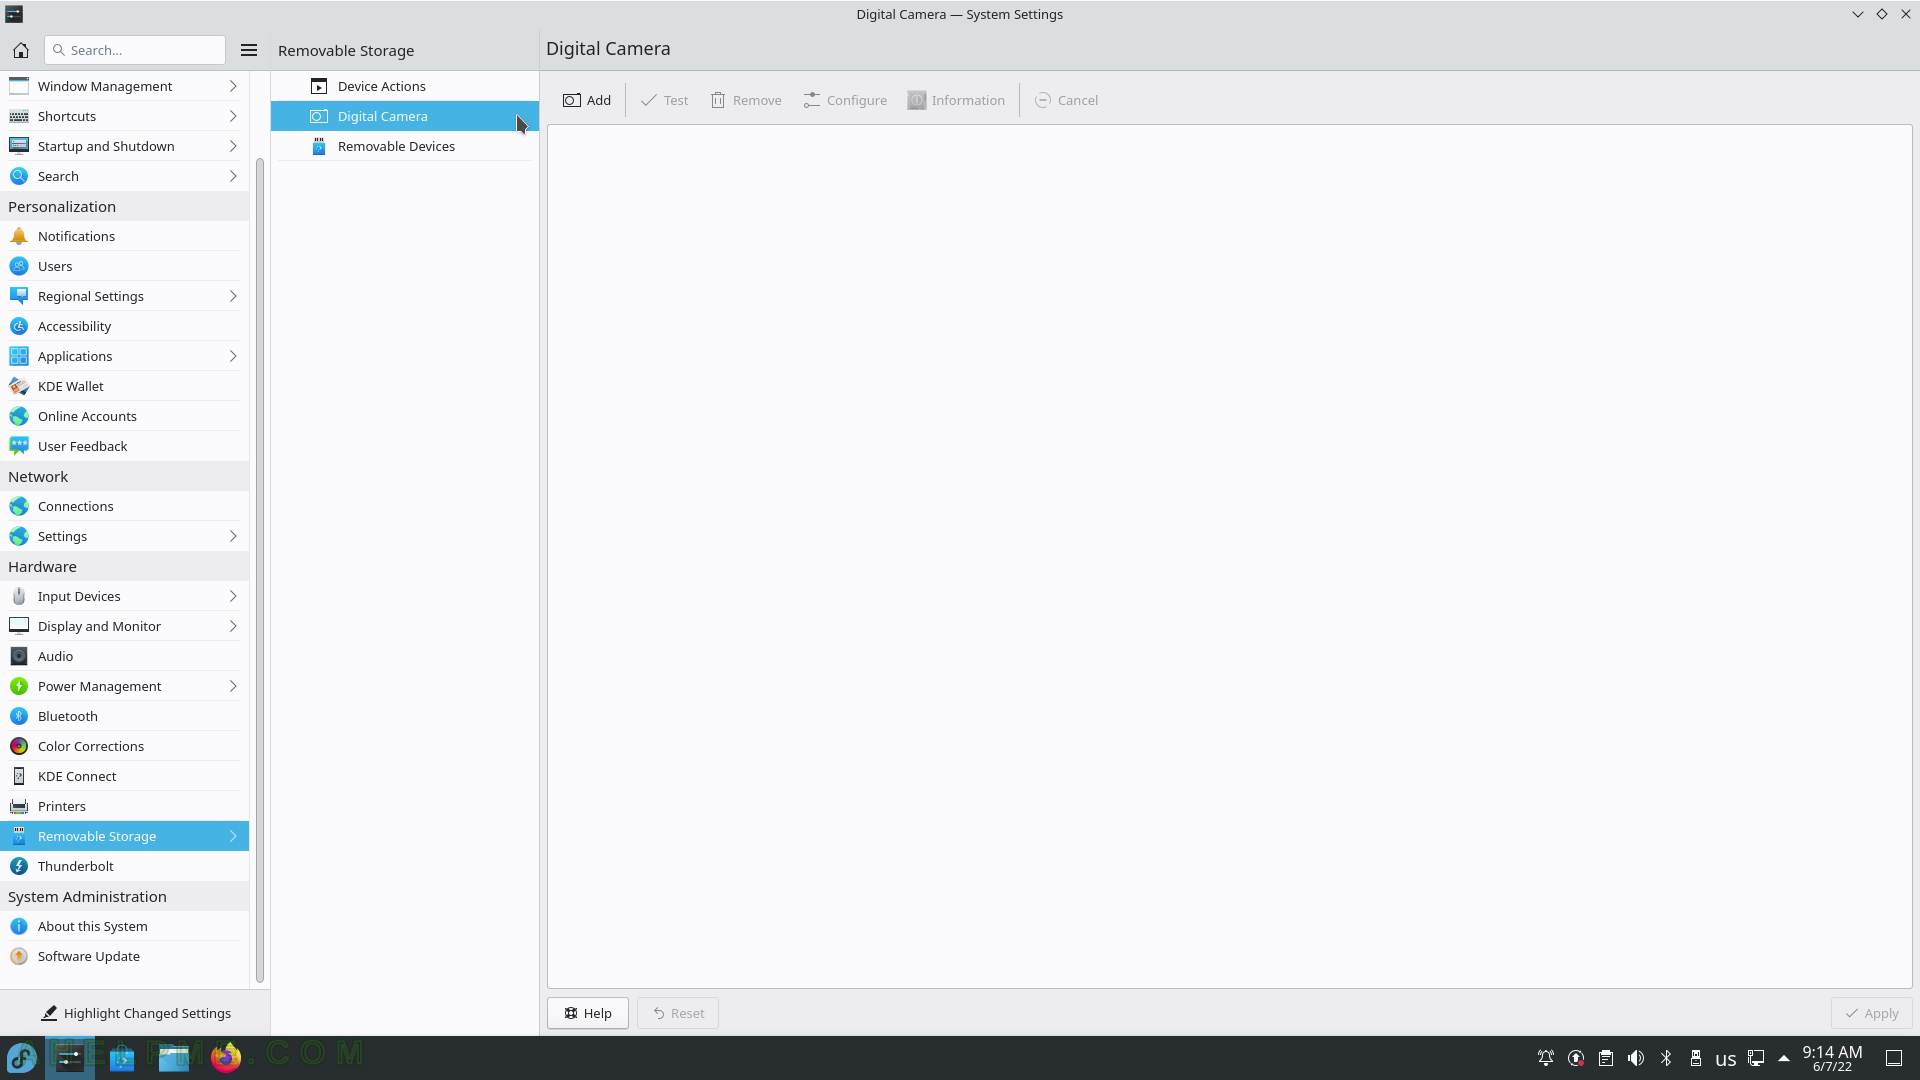The height and width of the screenshot is (1080, 1920).
Task: Click the Shortcuts keyboard icon
Action: (19, 116)
